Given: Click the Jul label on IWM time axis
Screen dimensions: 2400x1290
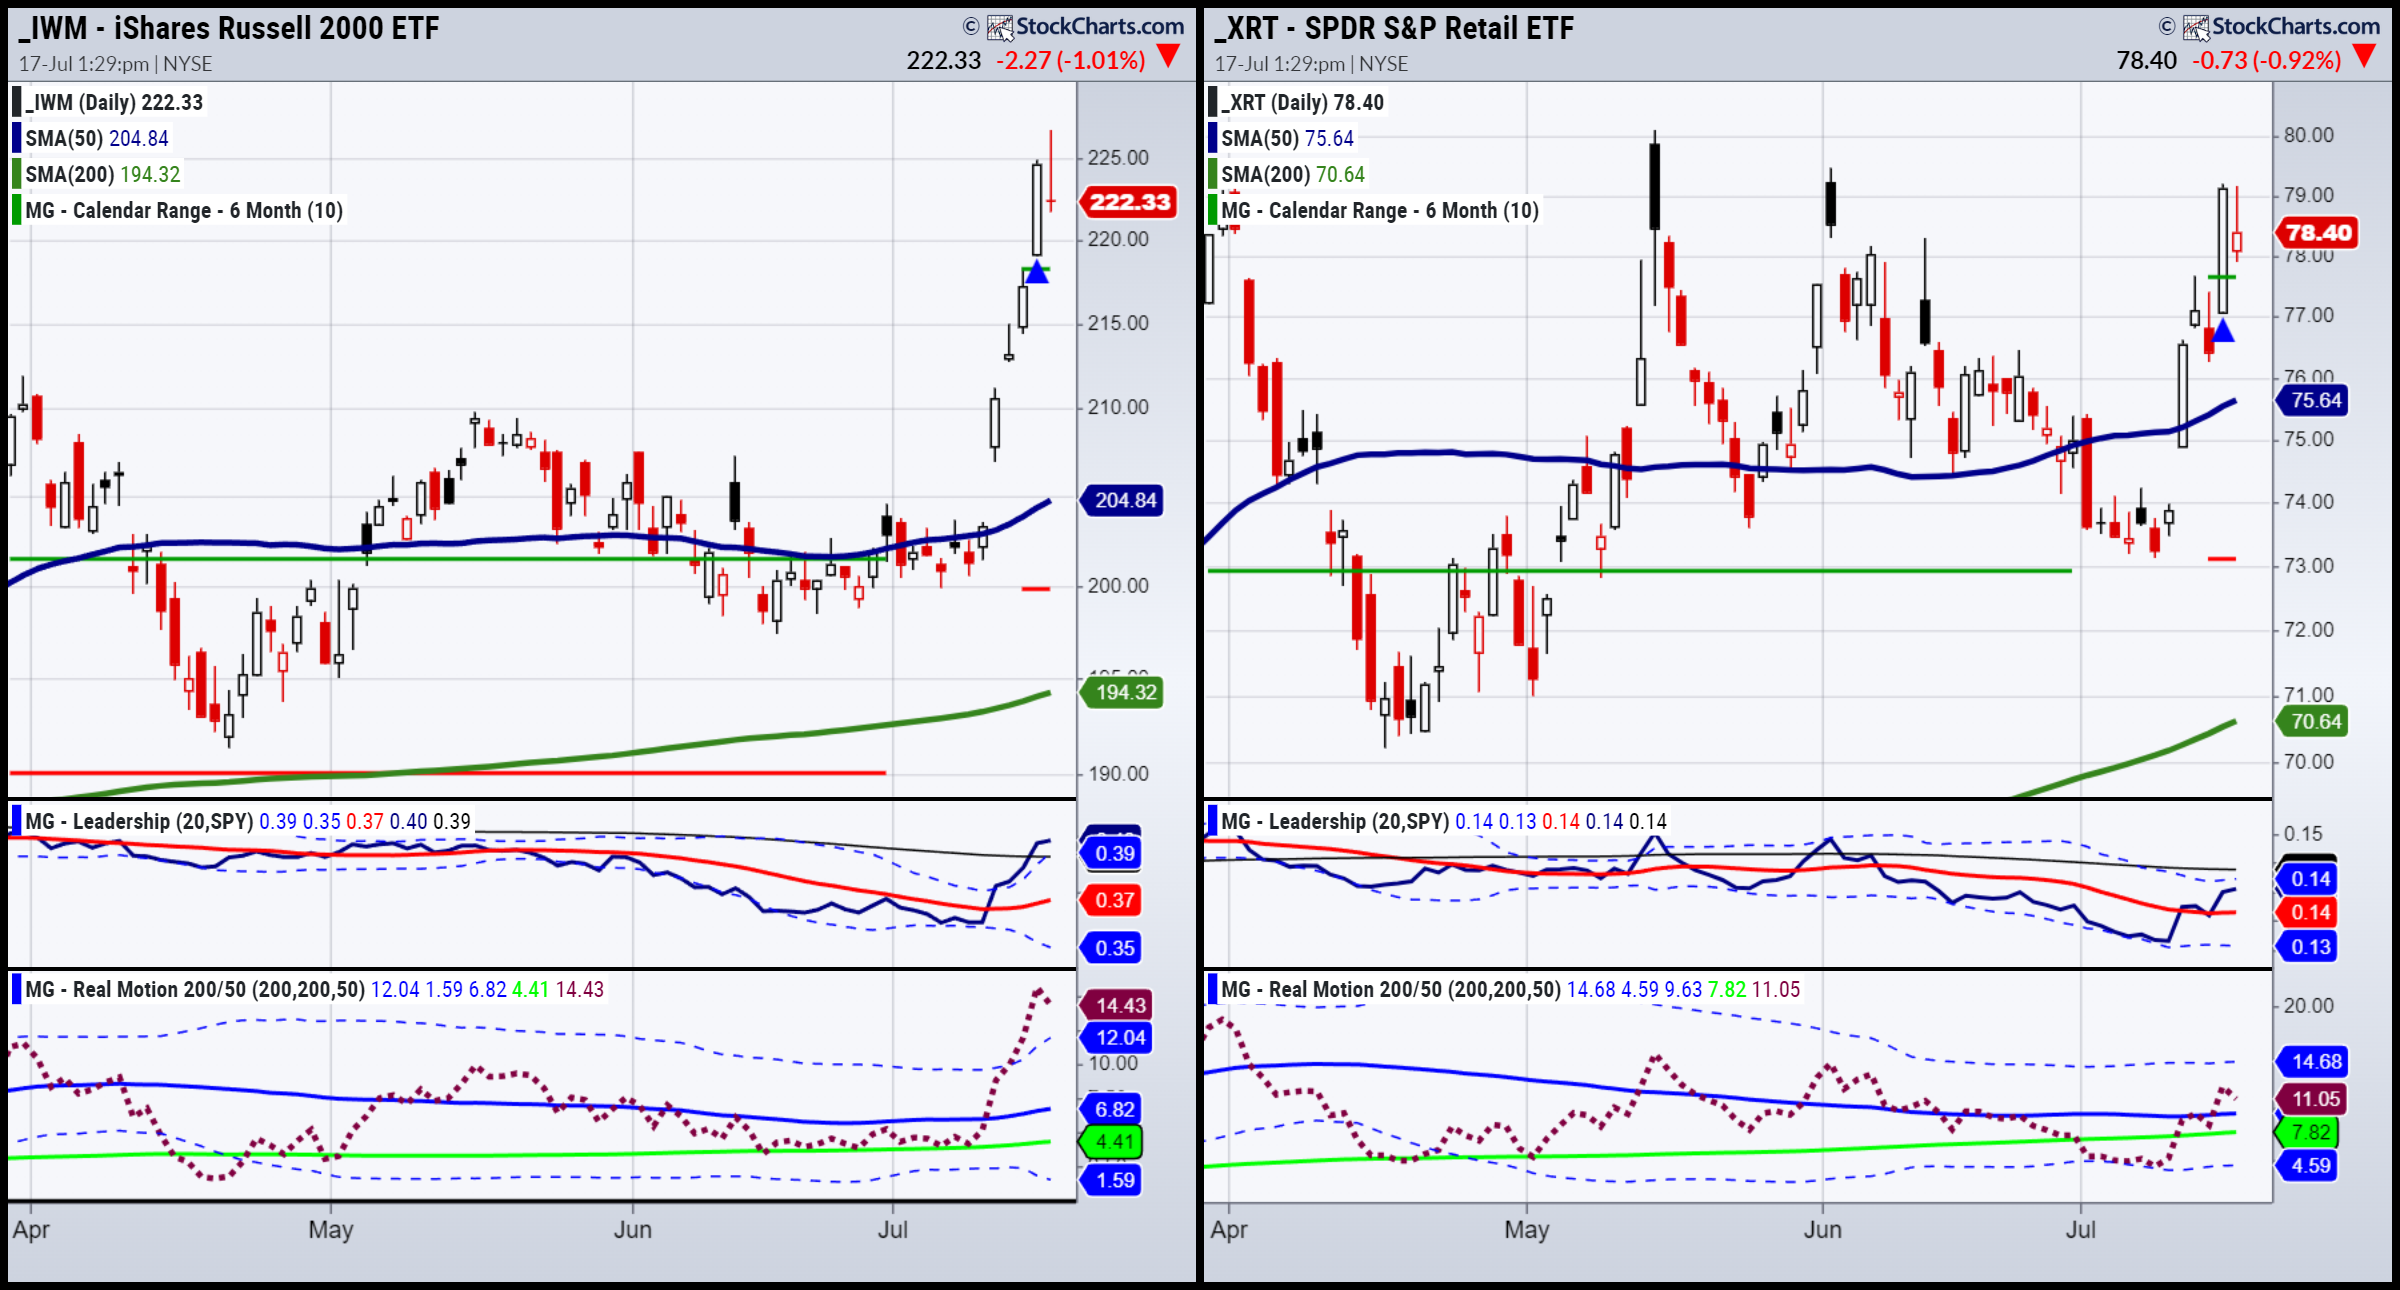Looking at the screenshot, I should 892,1230.
